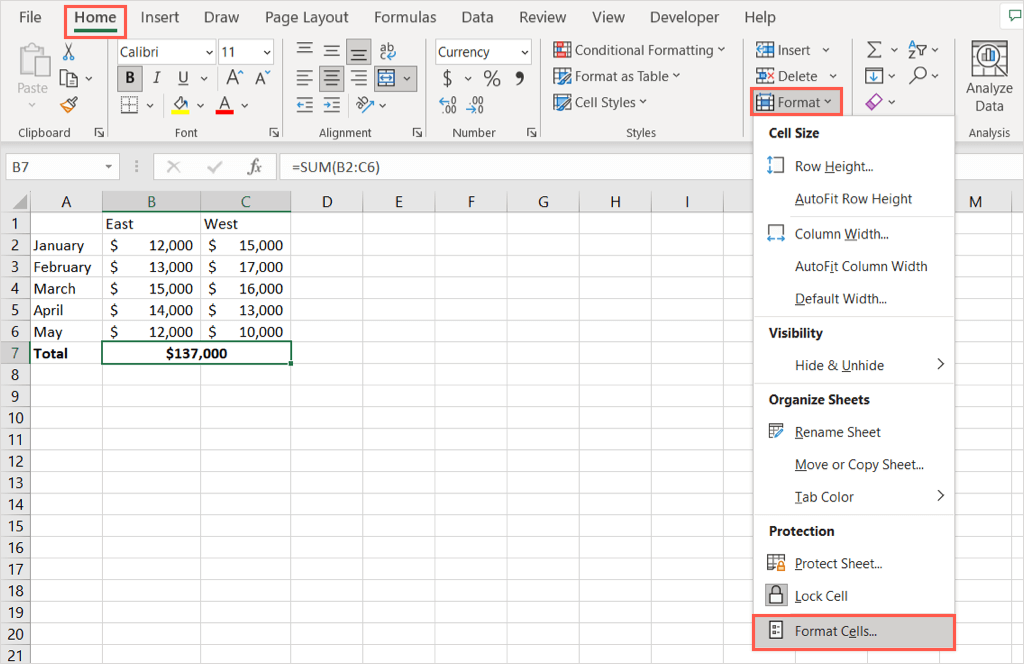Click the Cut scissors icon
Image resolution: width=1024 pixels, height=664 pixels.
(68, 51)
